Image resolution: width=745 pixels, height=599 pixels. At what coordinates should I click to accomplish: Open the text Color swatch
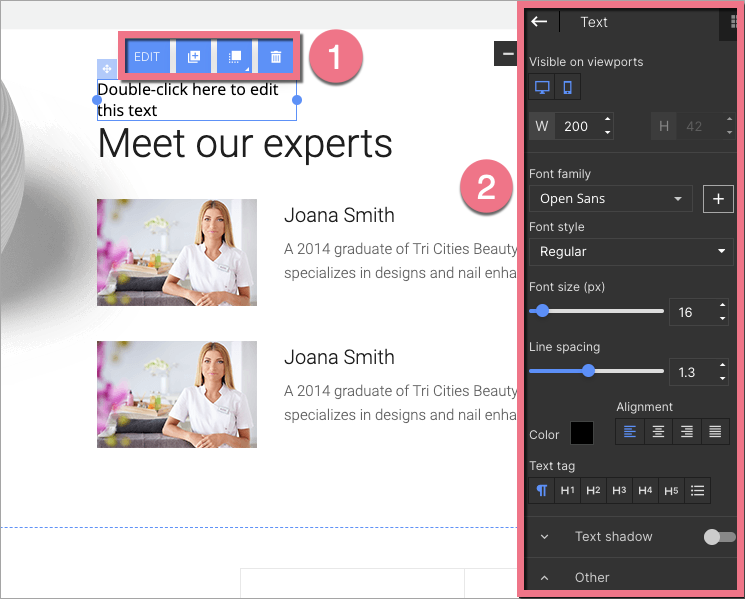tap(581, 433)
